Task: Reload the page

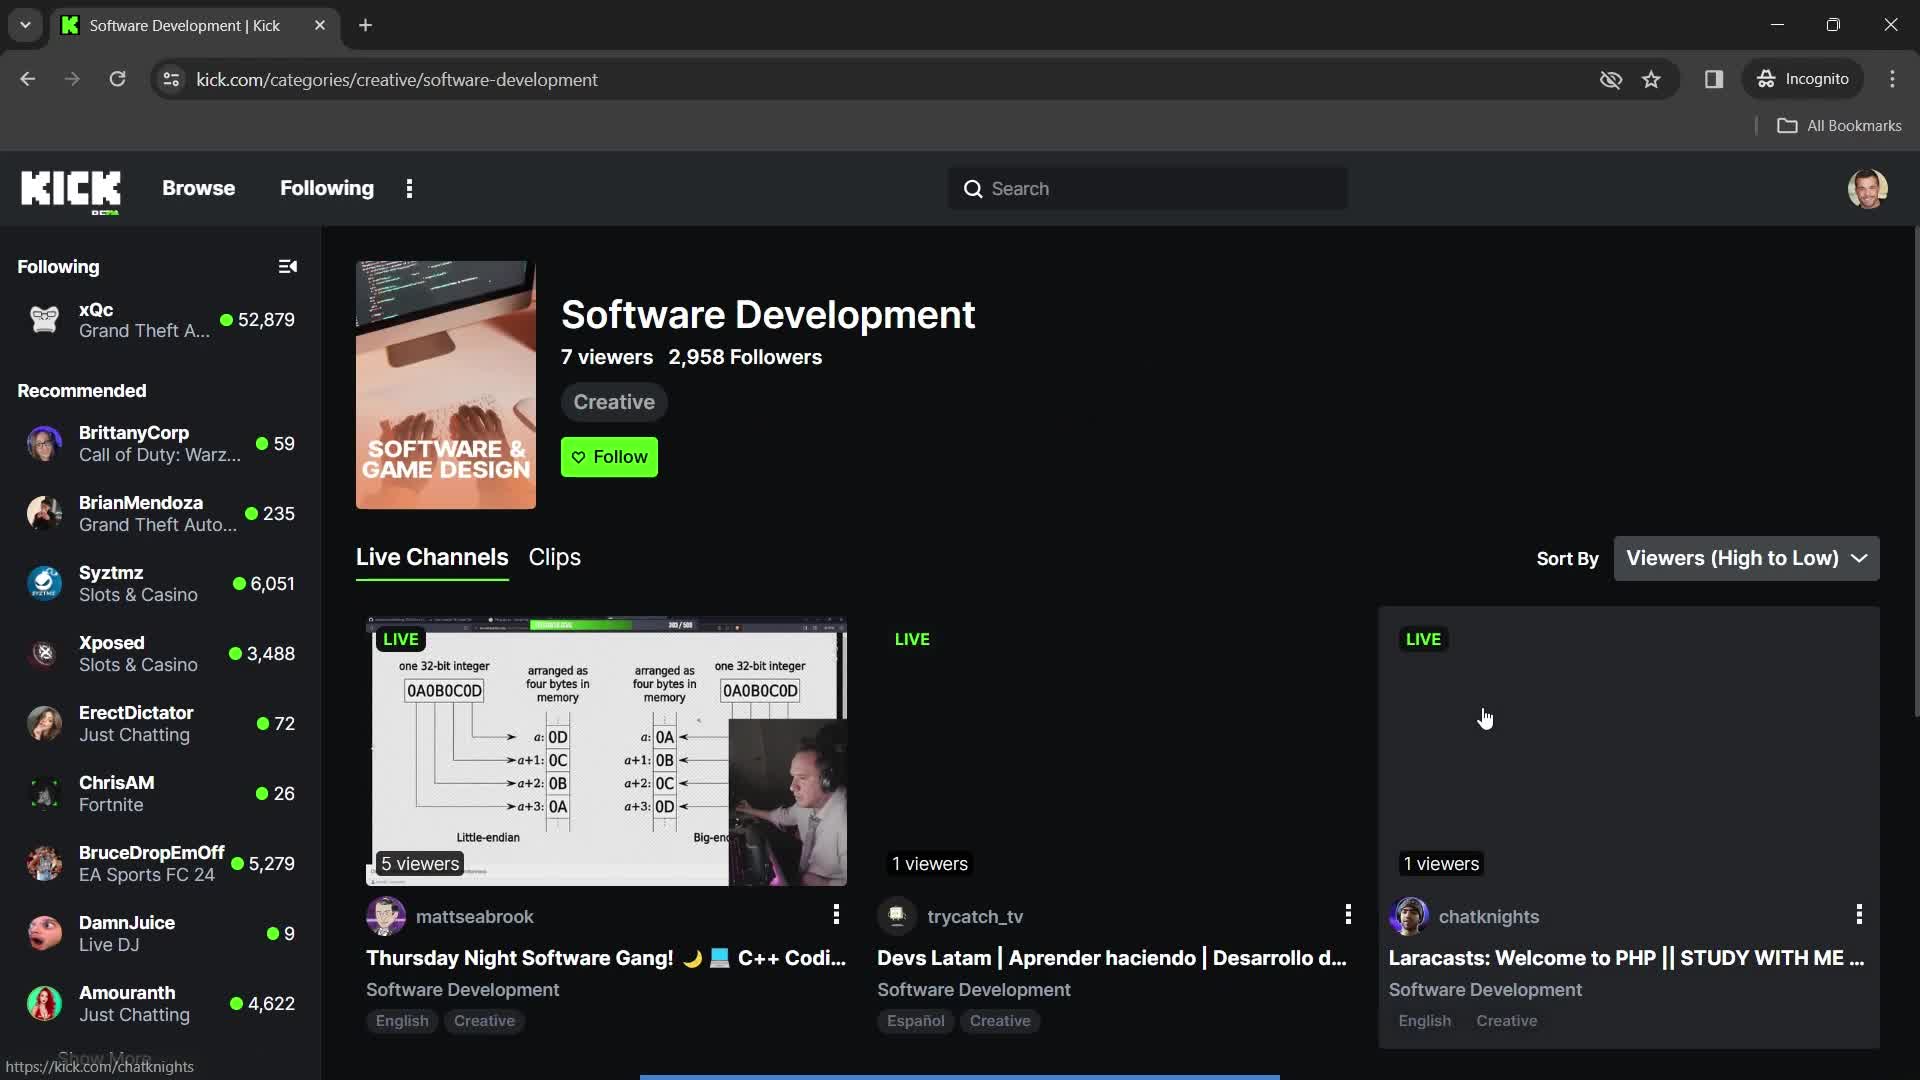Action: [117, 80]
